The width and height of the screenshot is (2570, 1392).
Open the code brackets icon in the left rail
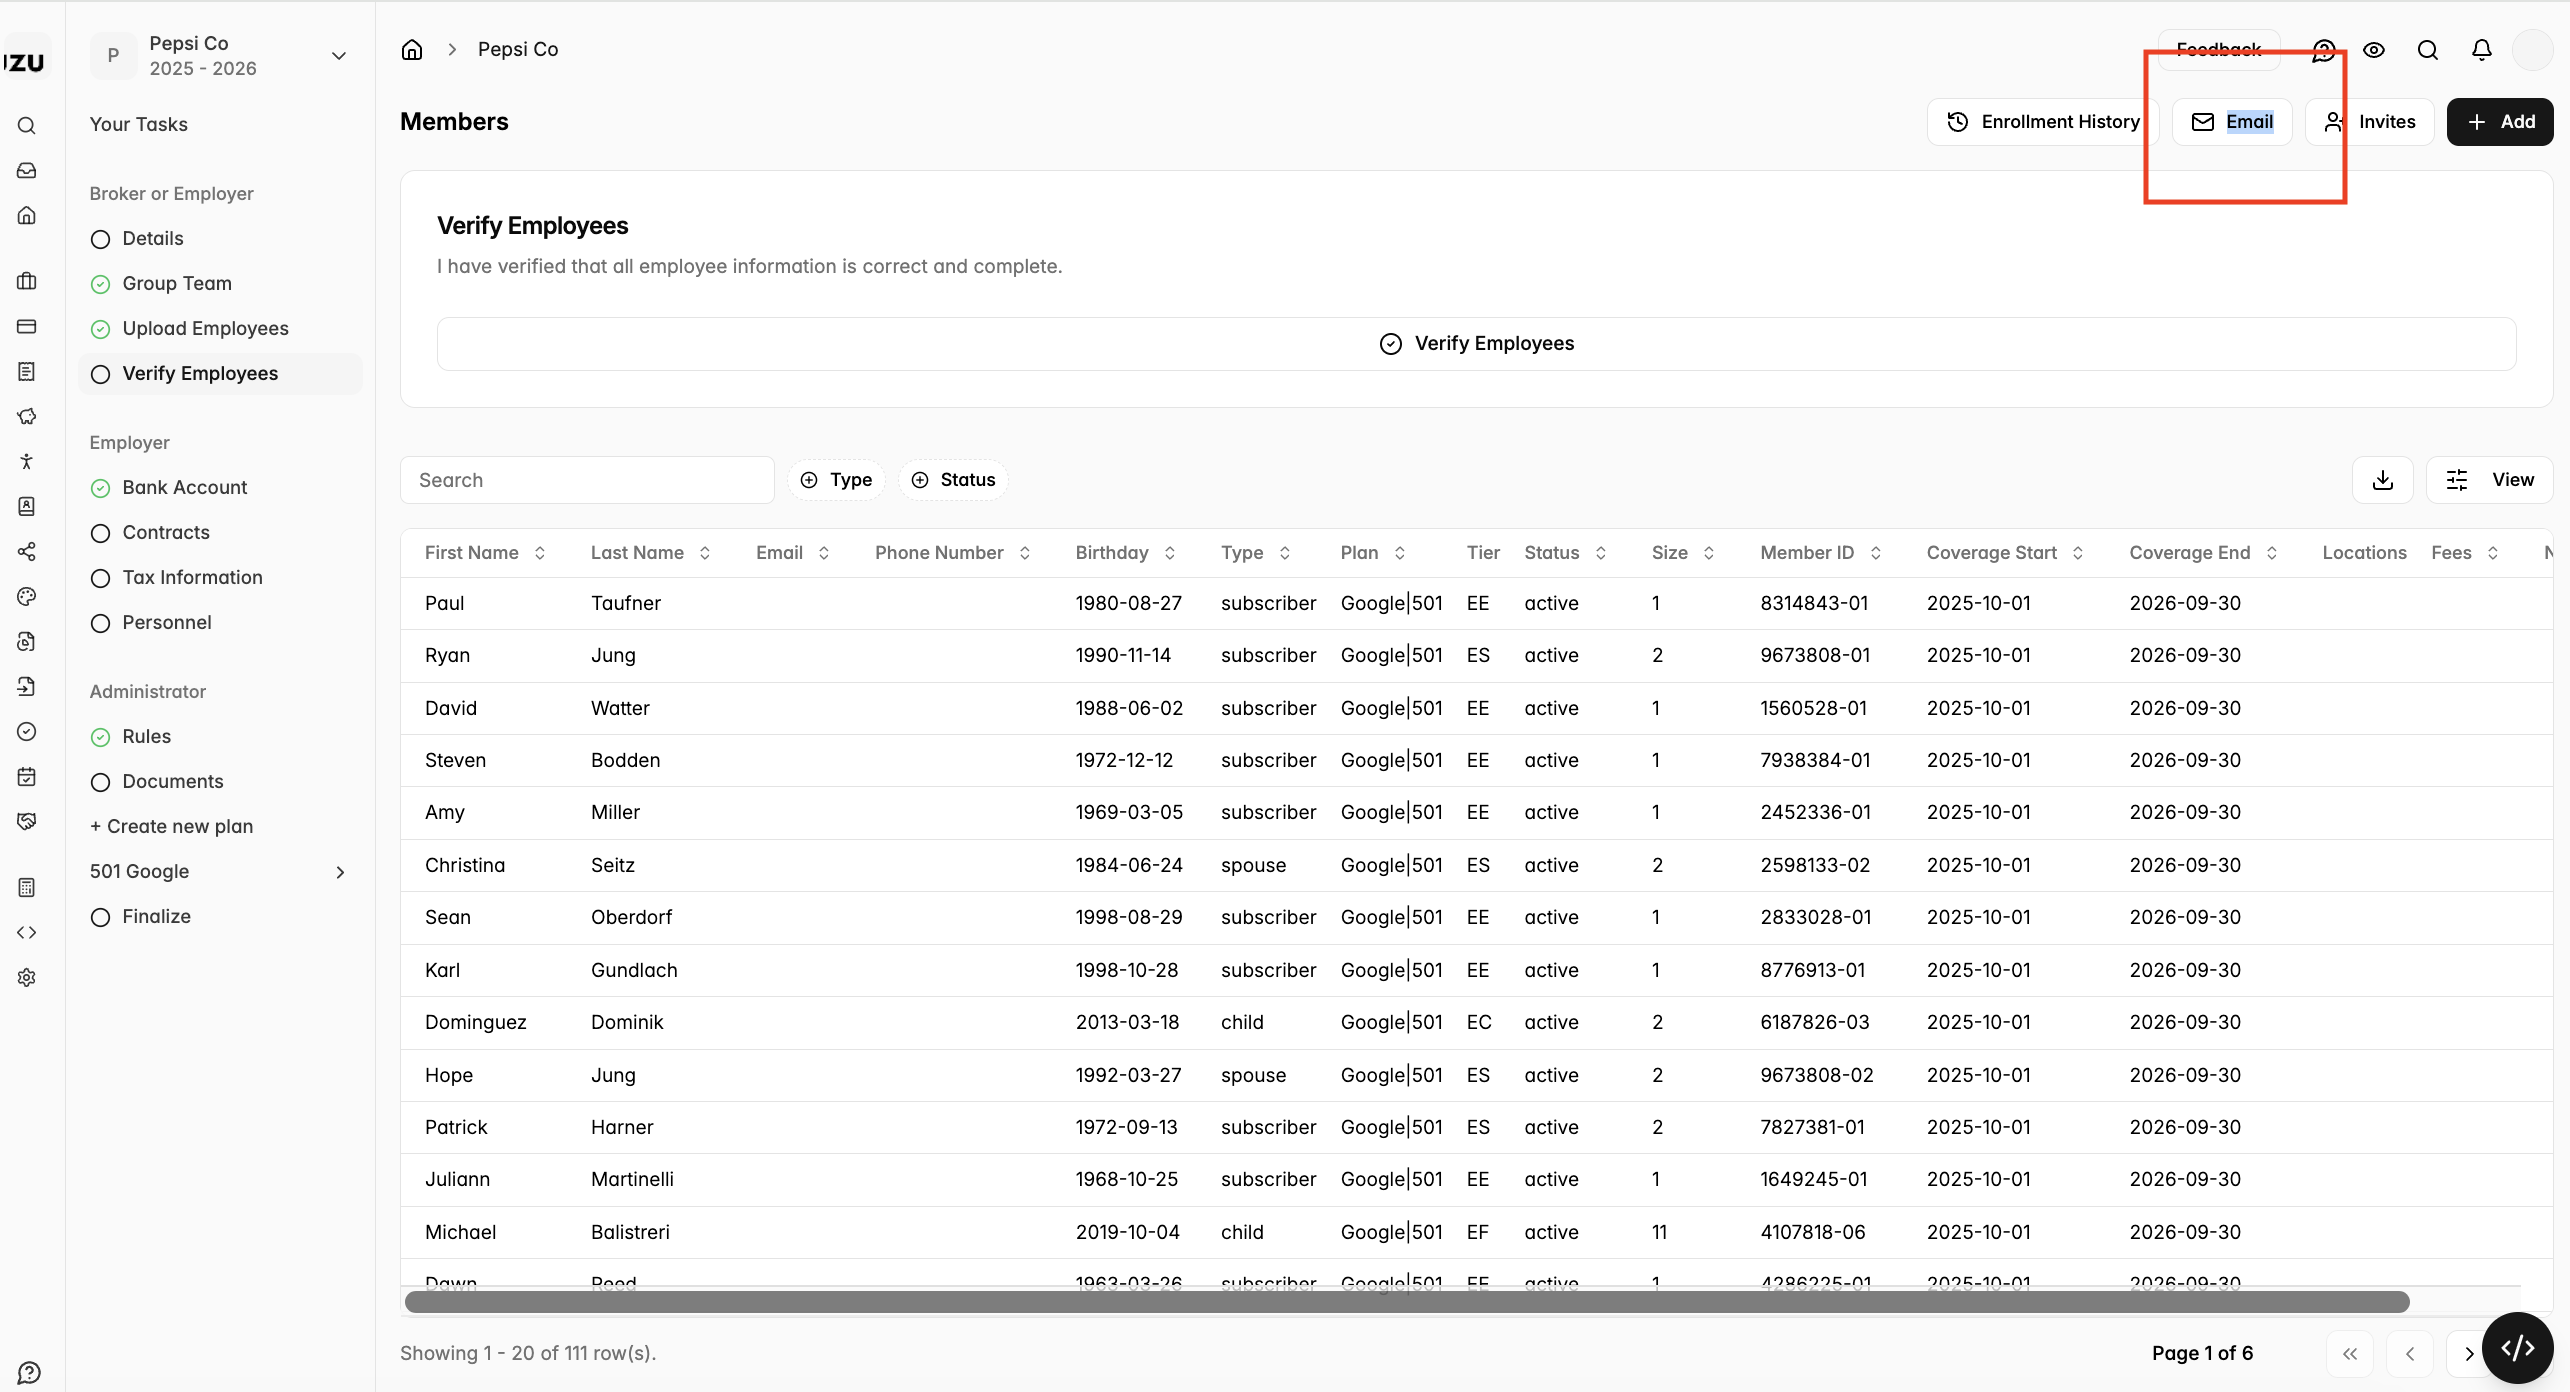pos(27,932)
